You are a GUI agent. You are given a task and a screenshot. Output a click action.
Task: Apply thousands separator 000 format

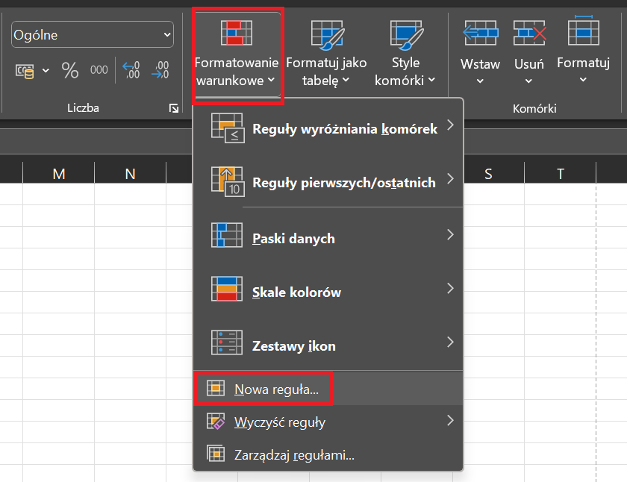coord(99,70)
